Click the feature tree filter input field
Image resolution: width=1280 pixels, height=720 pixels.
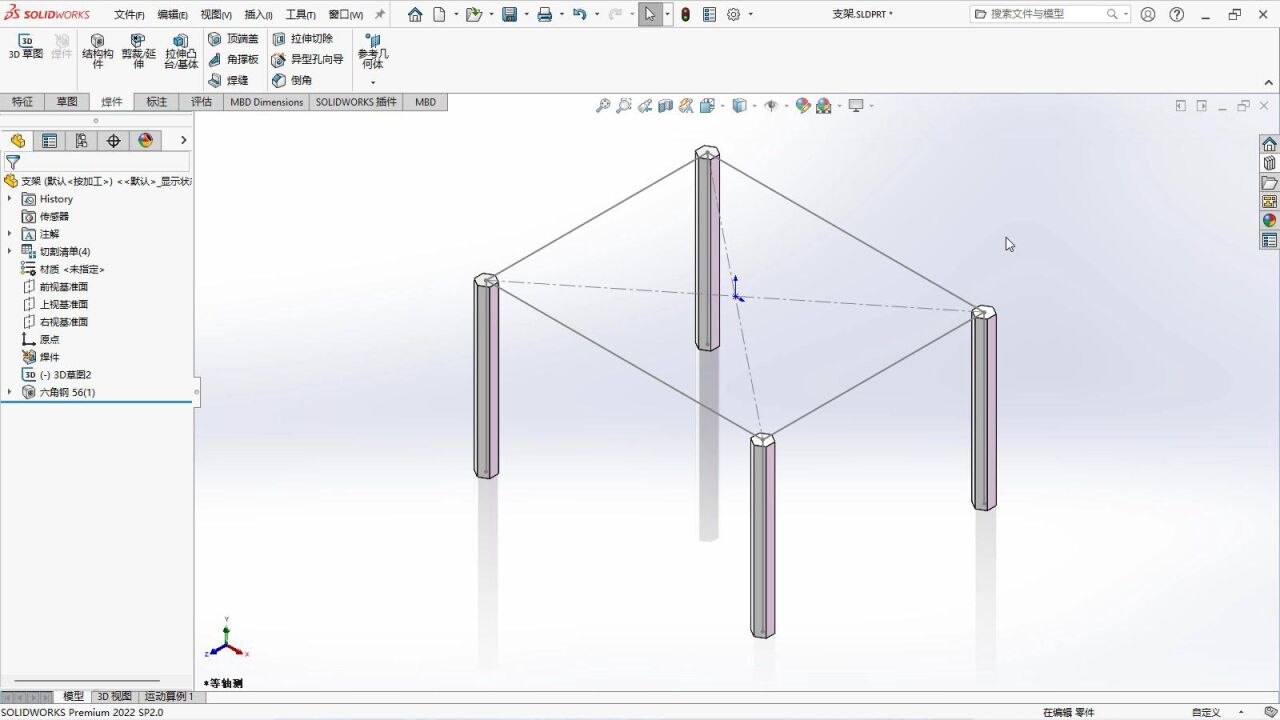point(100,162)
